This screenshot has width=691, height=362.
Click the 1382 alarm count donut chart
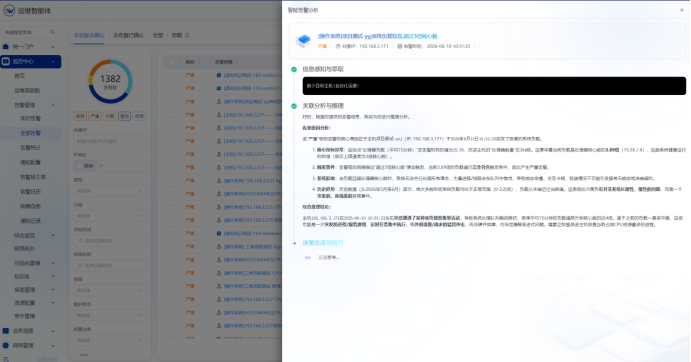point(110,82)
